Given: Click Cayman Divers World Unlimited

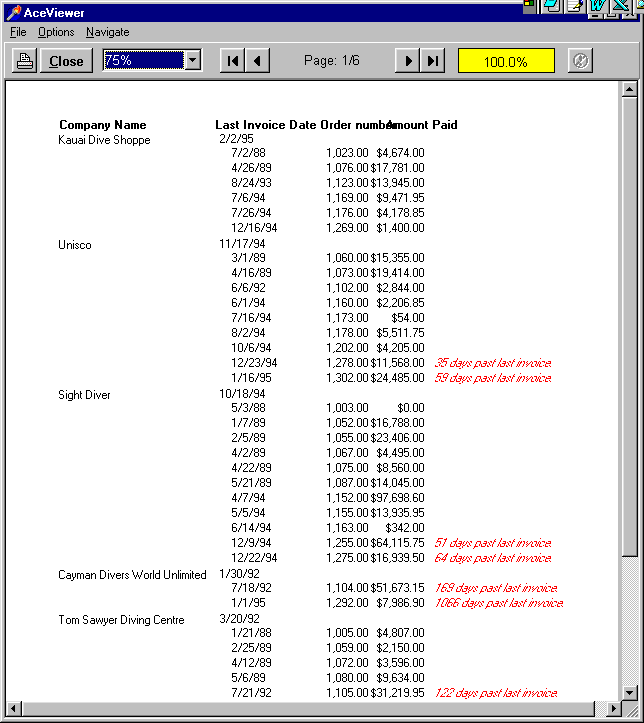Looking at the screenshot, I should pos(132,575).
